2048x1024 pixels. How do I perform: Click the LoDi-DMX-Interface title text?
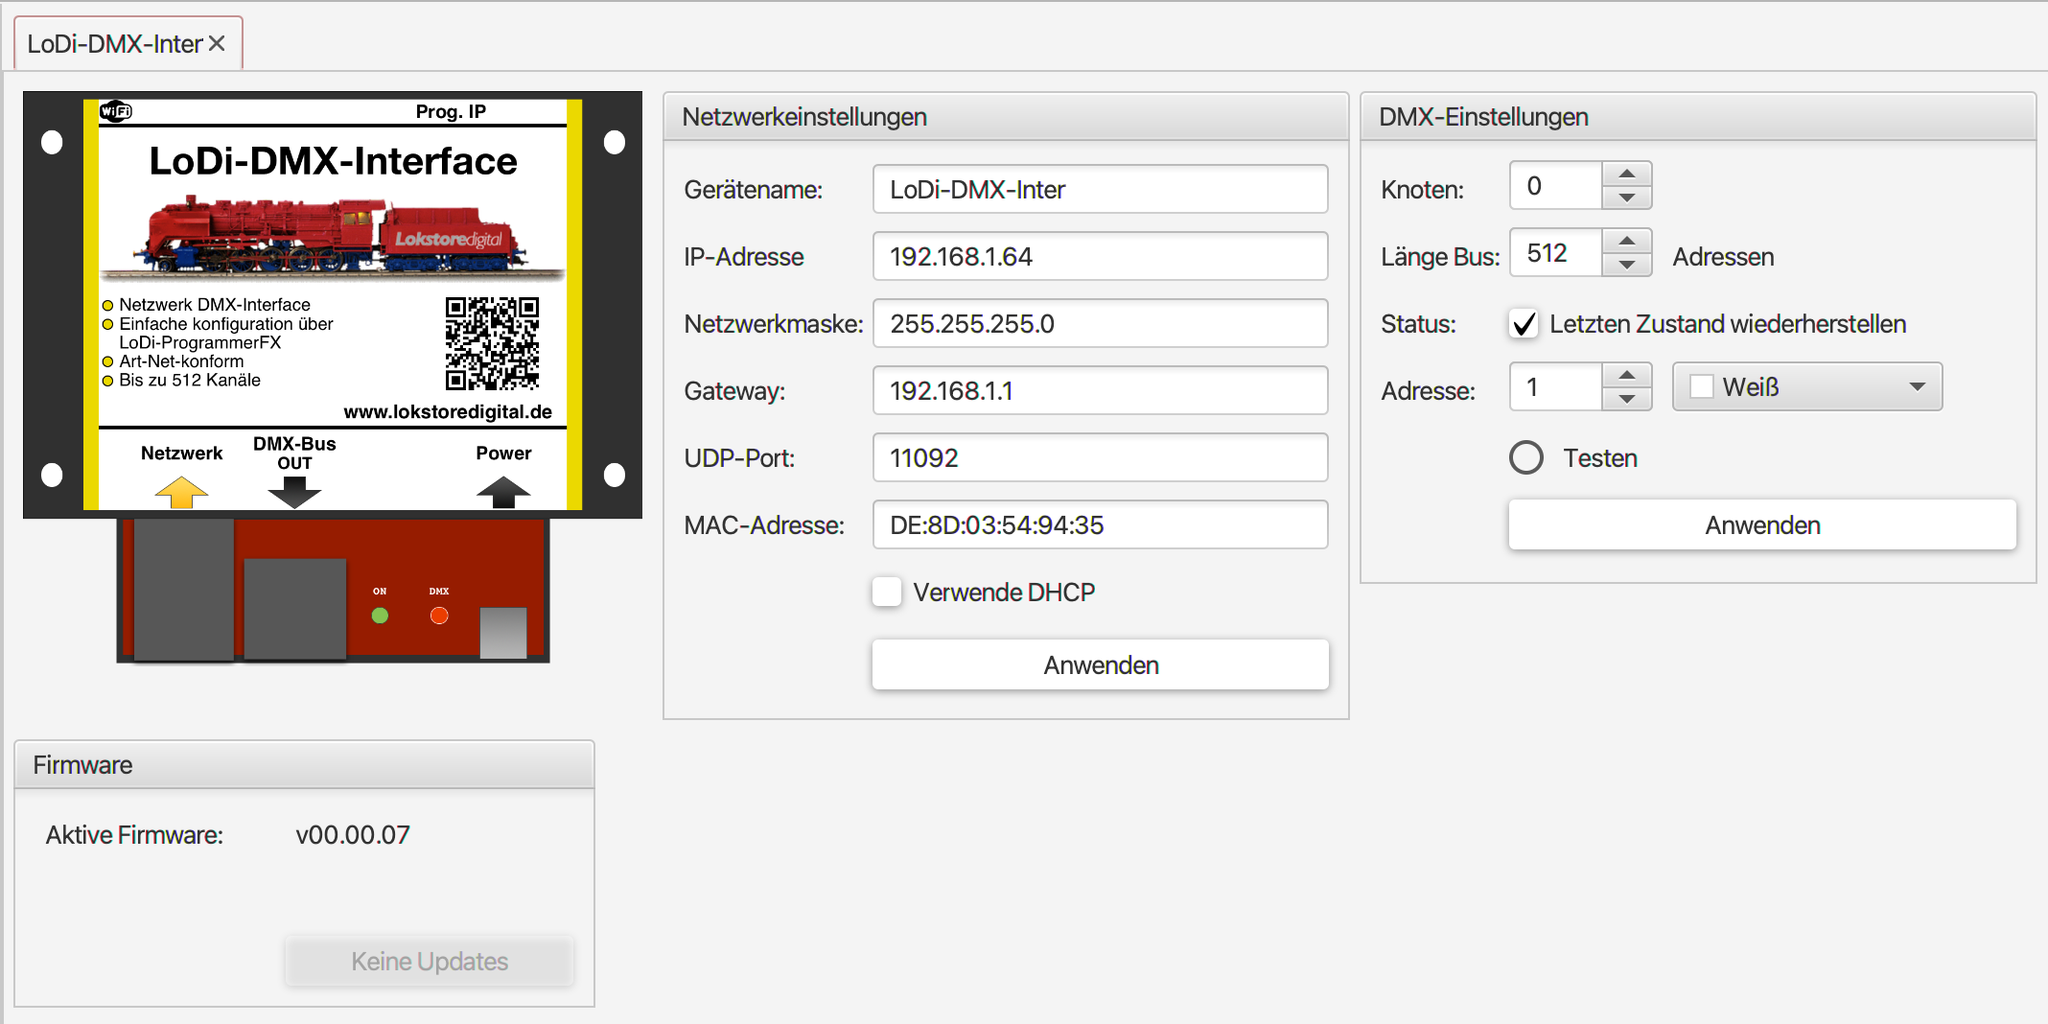[333, 161]
